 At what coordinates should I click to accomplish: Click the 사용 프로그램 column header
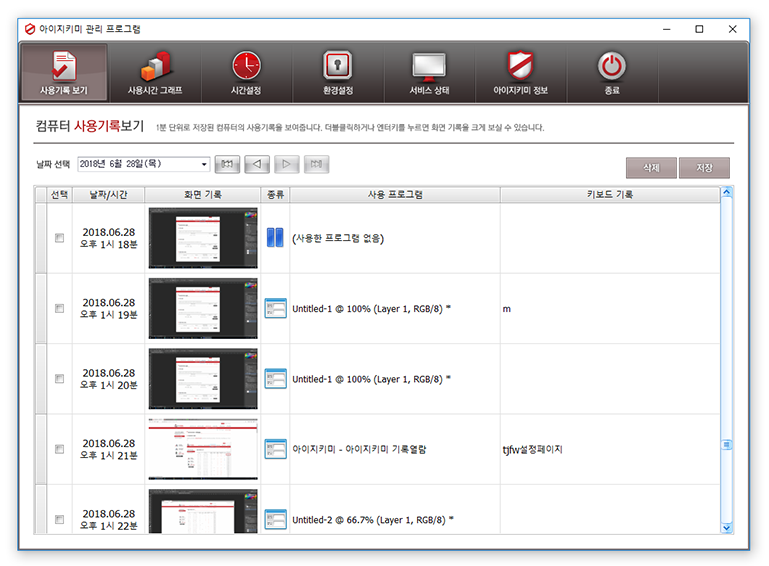coord(395,195)
